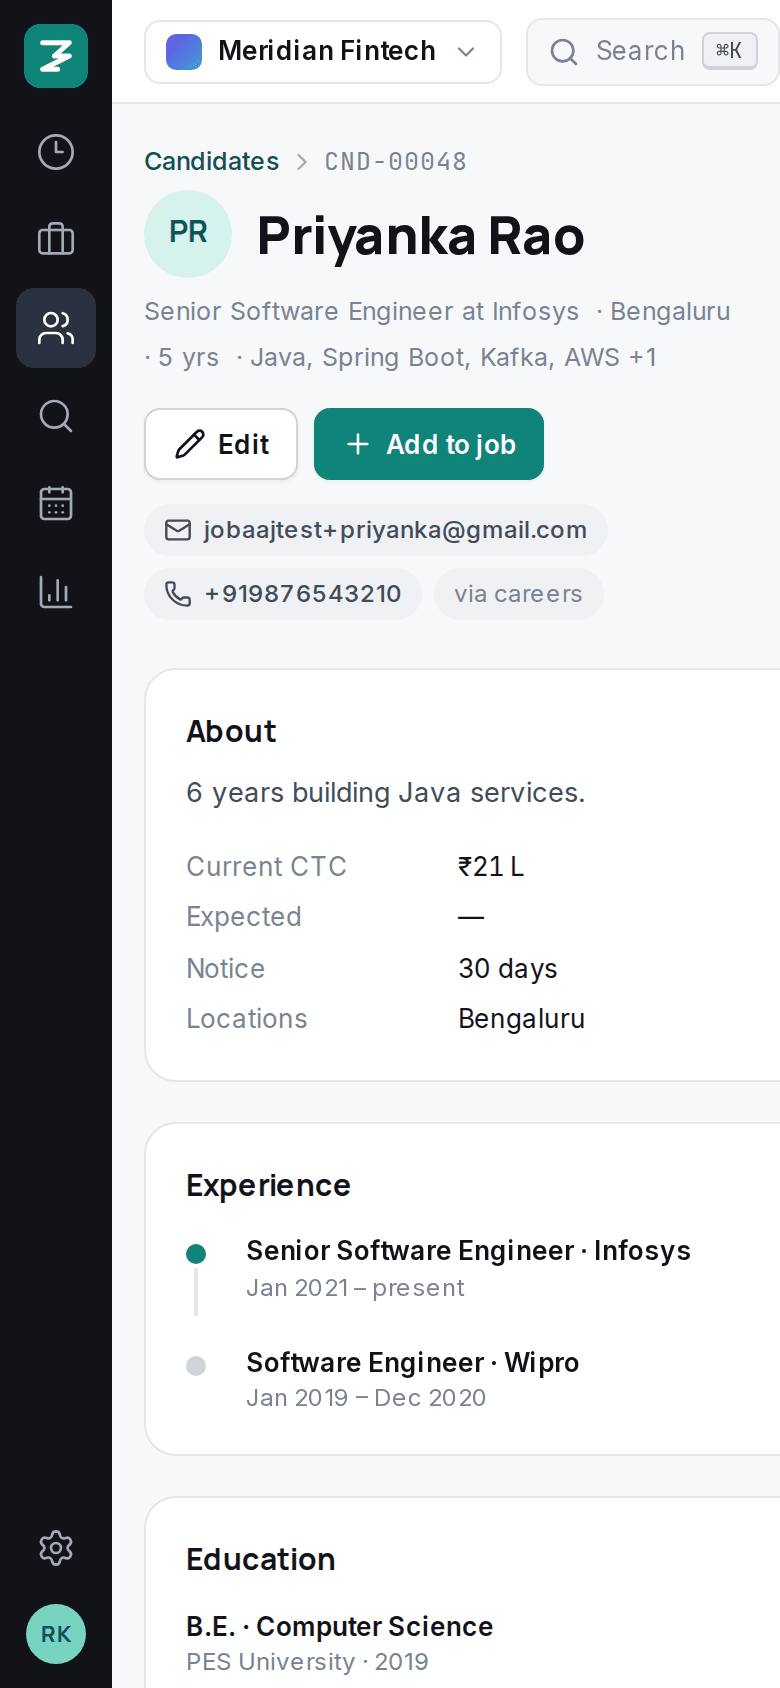The width and height of the screenshot is (780, 1688).
Task: Open the reports bar chart icon
Action: pyautogui.click(x=56, y=592)
